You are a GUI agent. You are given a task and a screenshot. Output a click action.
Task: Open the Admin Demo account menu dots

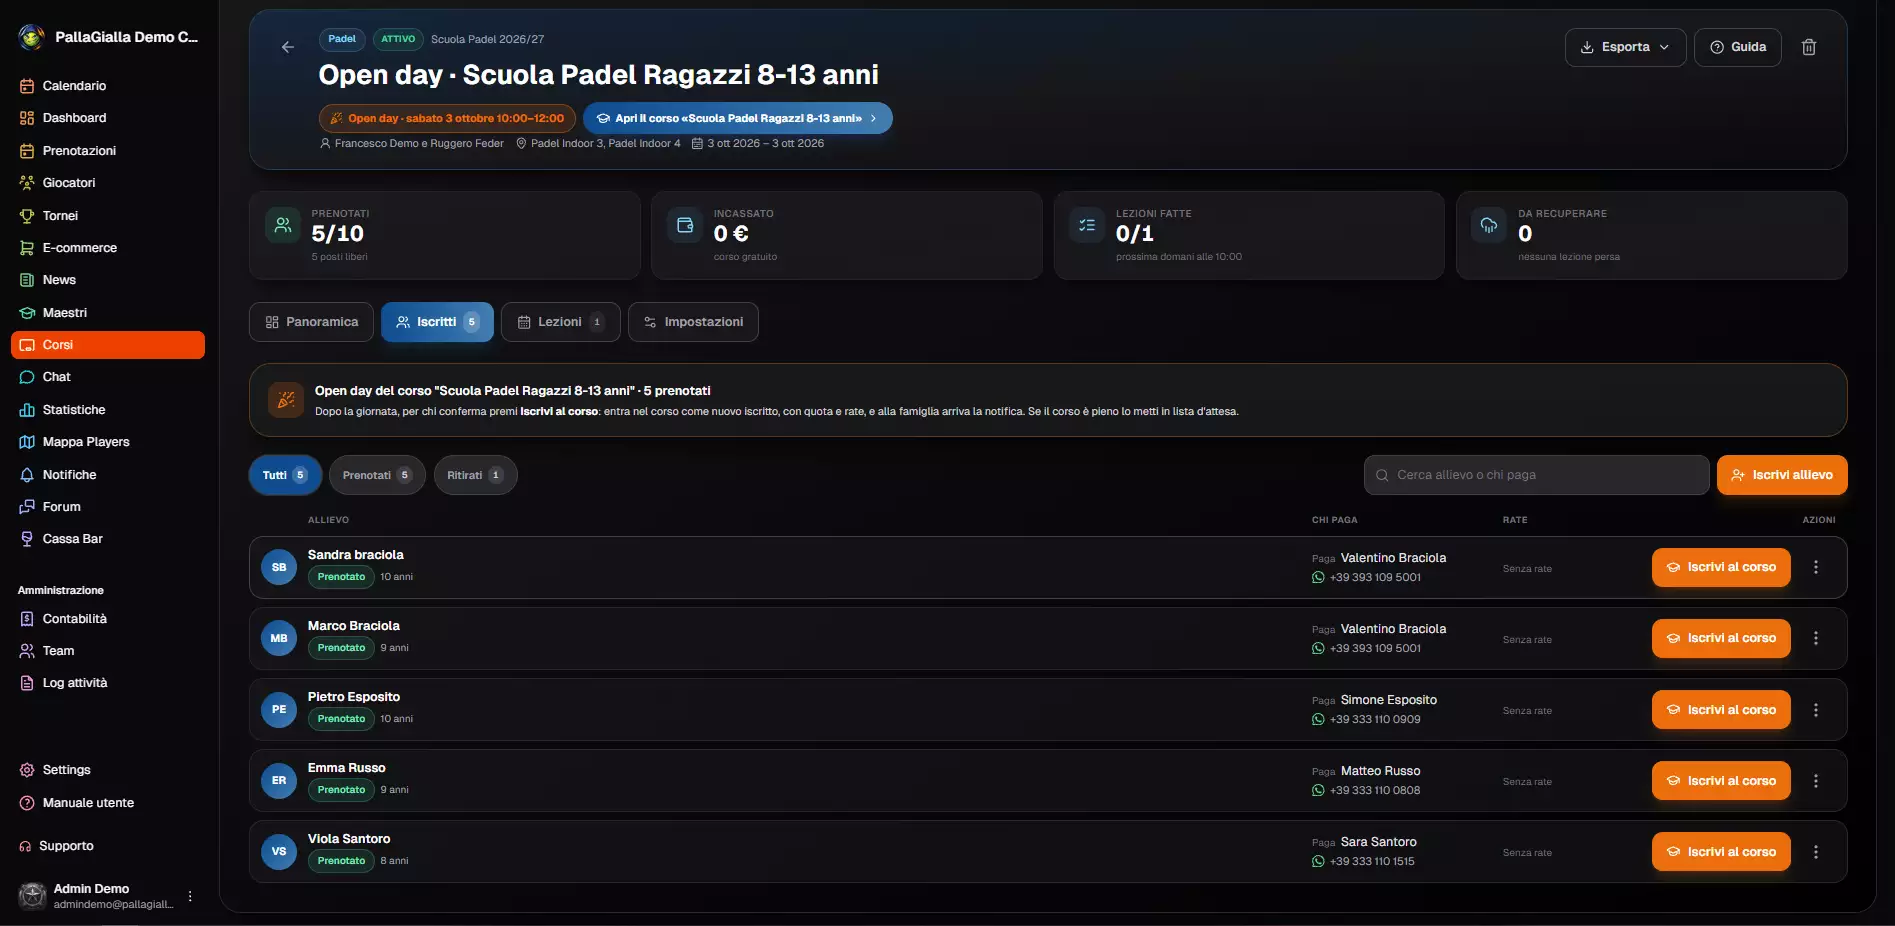click(x=190, y=896)
